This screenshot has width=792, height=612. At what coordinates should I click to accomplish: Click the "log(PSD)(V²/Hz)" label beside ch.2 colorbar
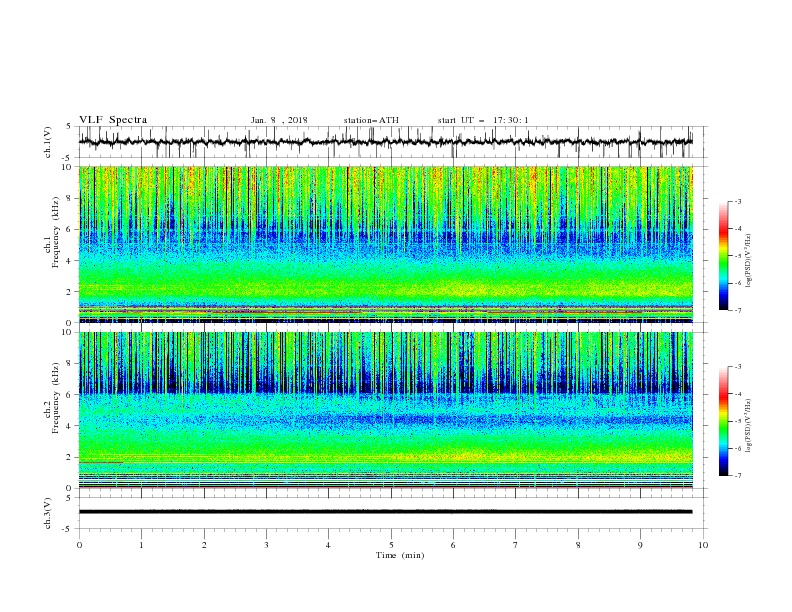click(748, 425)
